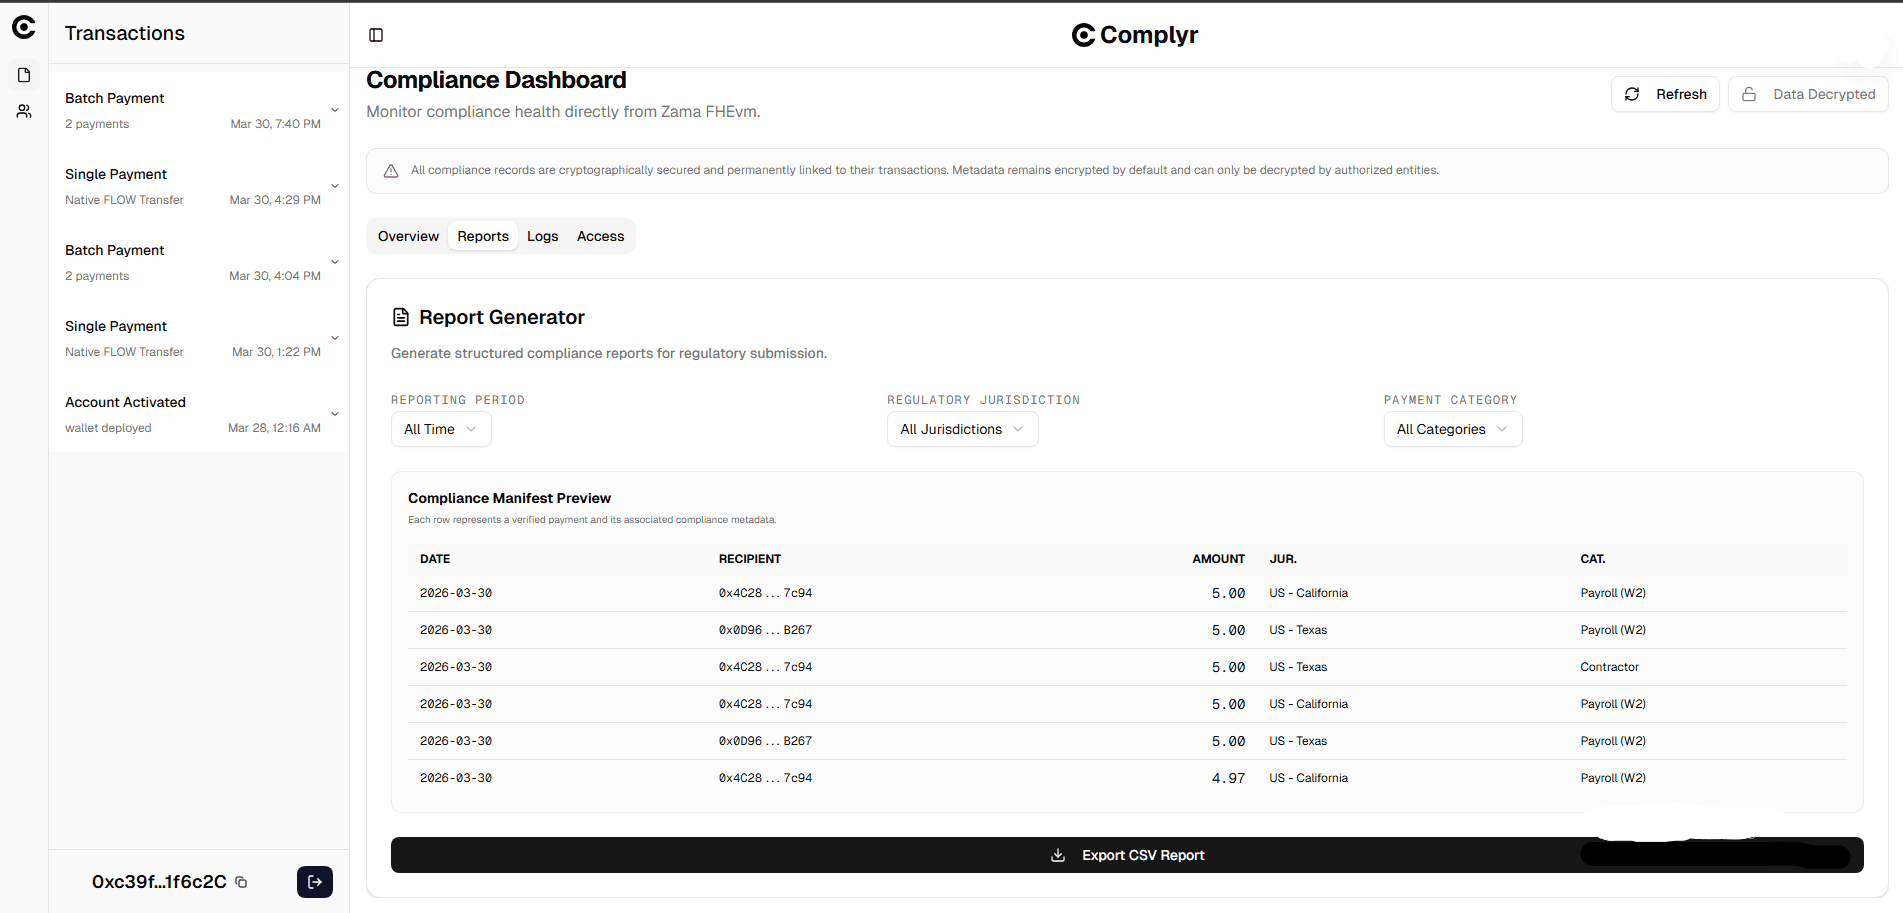This screenshot has height=913, width=1903.
Task: Copy the wallet address using the copy icon
Action: (x=240, y=882)
